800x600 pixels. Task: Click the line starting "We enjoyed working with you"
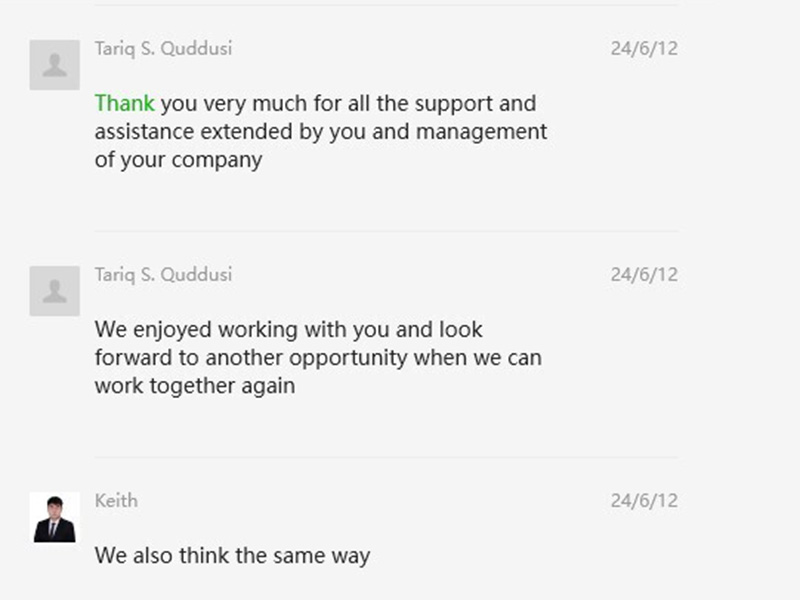(288, 329)
